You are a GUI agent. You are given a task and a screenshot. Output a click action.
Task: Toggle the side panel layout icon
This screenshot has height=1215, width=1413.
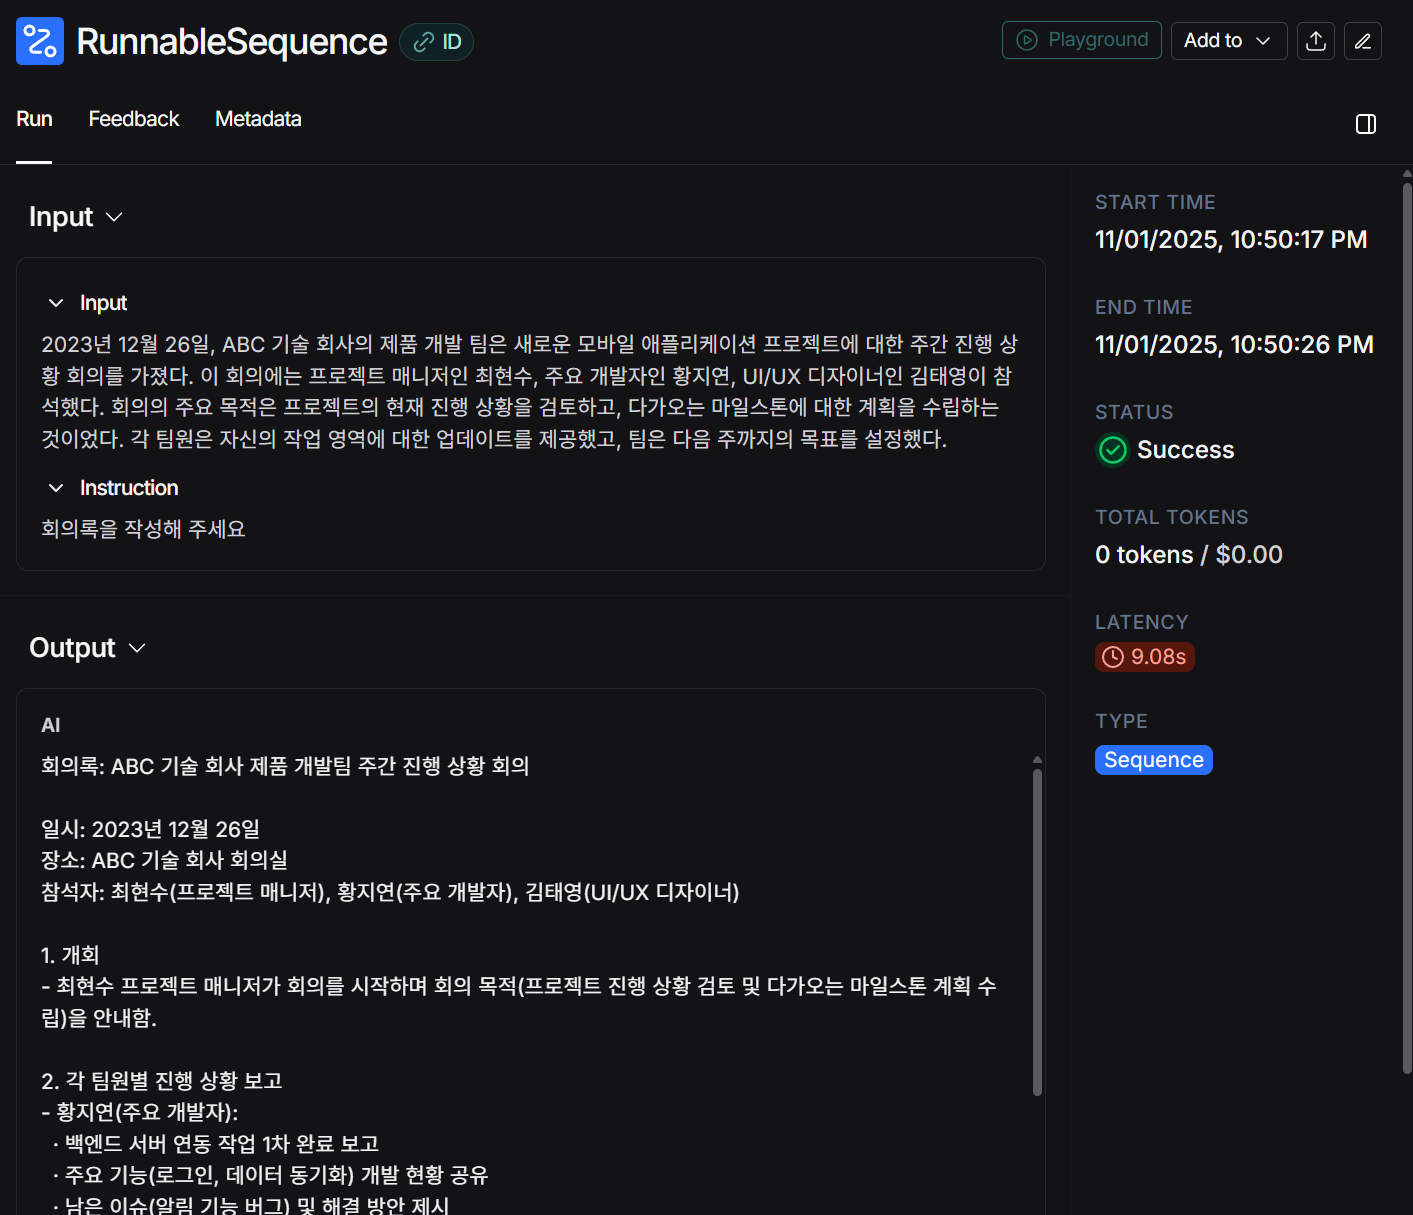[x=1366, y=124]
